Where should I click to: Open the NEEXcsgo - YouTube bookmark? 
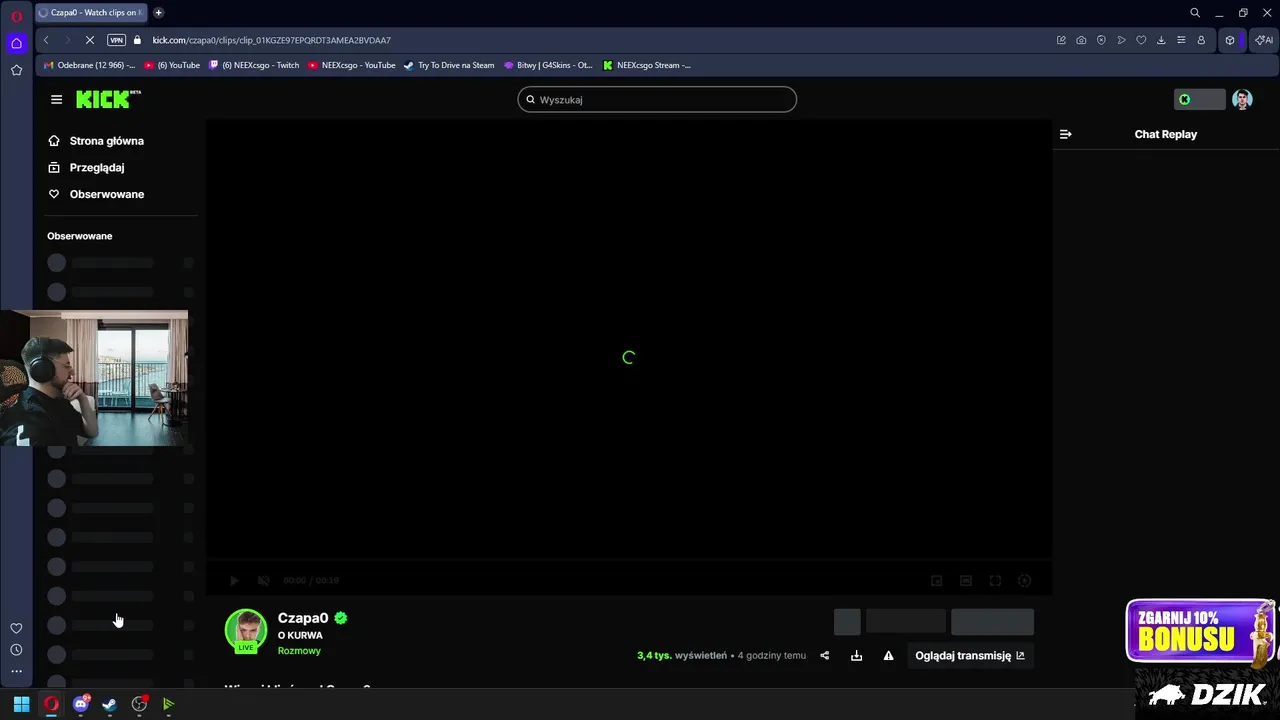pyautogui.click(x=352, y=65)
